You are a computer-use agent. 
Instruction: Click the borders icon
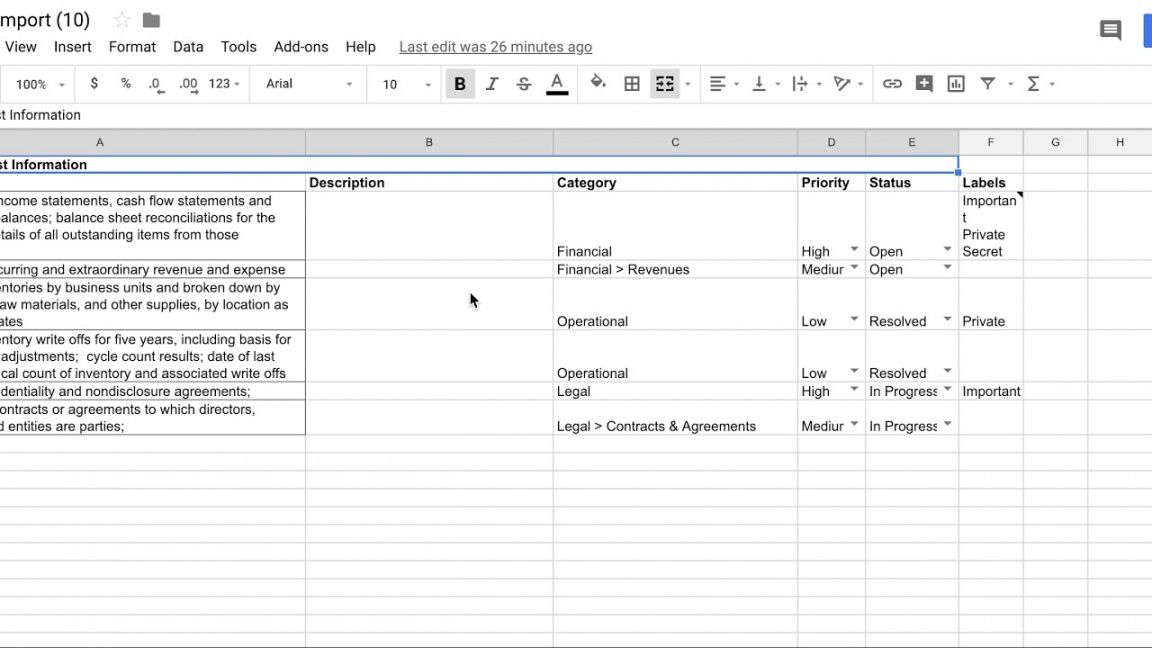pyautogui.click(x=632, y=84)
